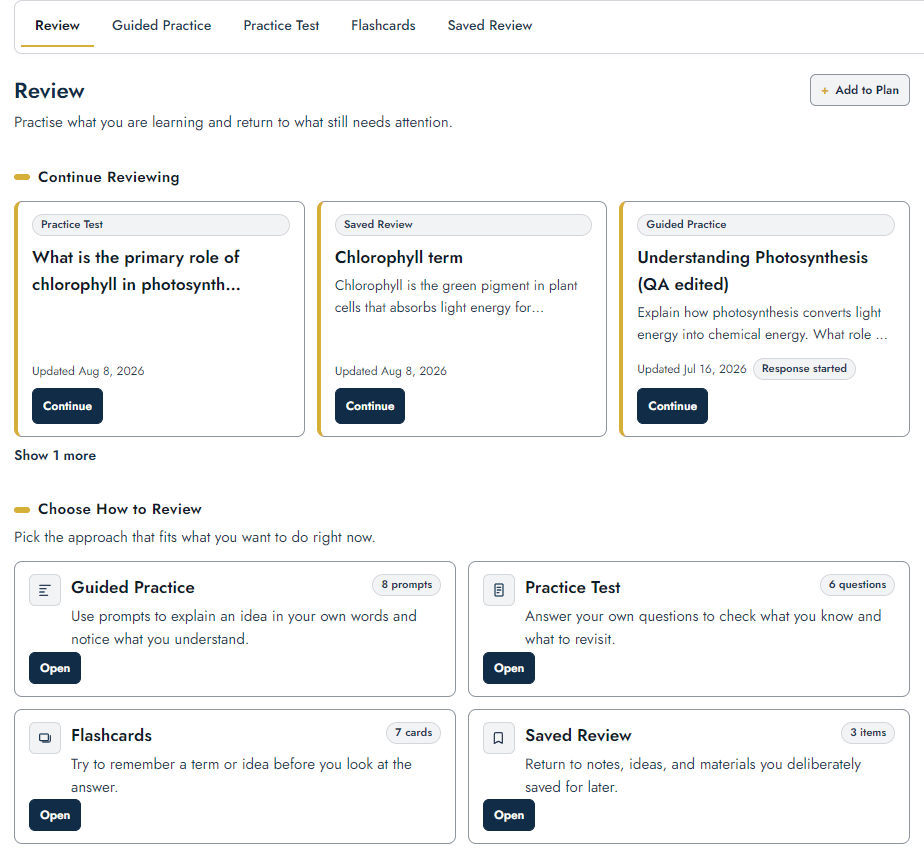
Task: Open the Guided Practice review option
Action: pyautogui.click(x=55, y=668)
